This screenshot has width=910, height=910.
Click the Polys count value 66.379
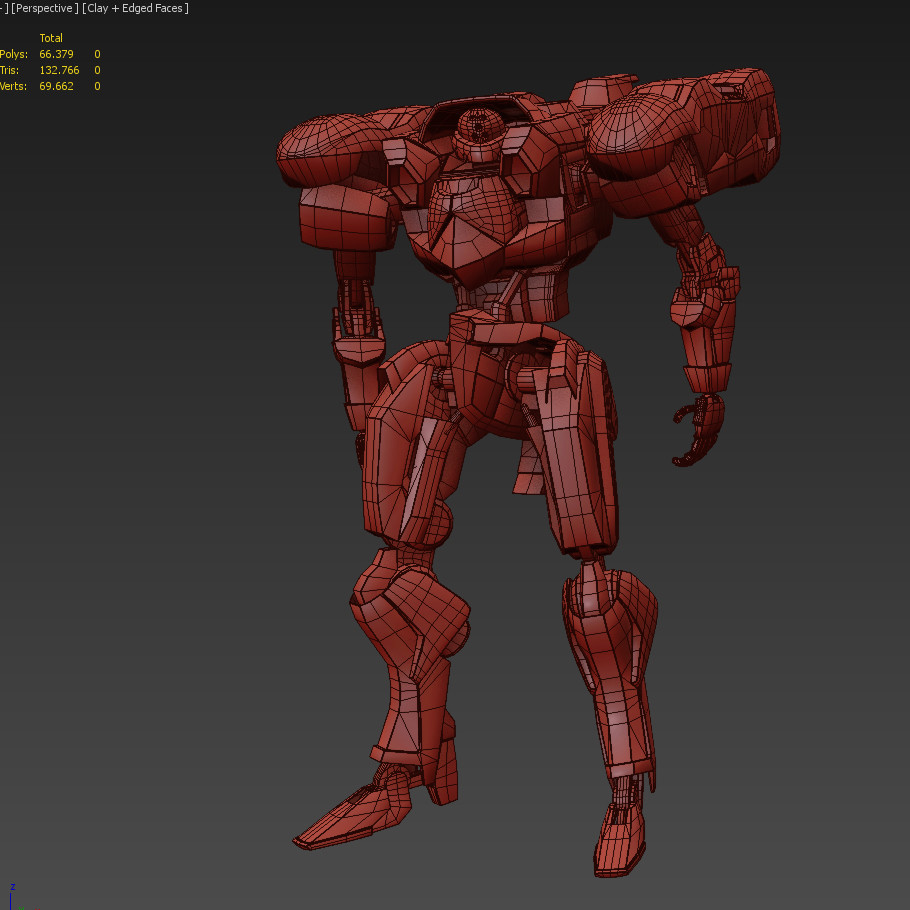click(x=56, y=54)
